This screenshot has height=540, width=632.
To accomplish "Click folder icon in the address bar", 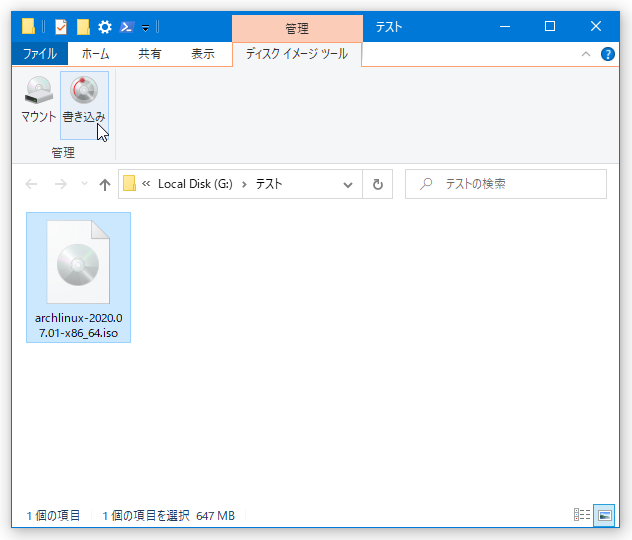I will (x=129, y=183).
